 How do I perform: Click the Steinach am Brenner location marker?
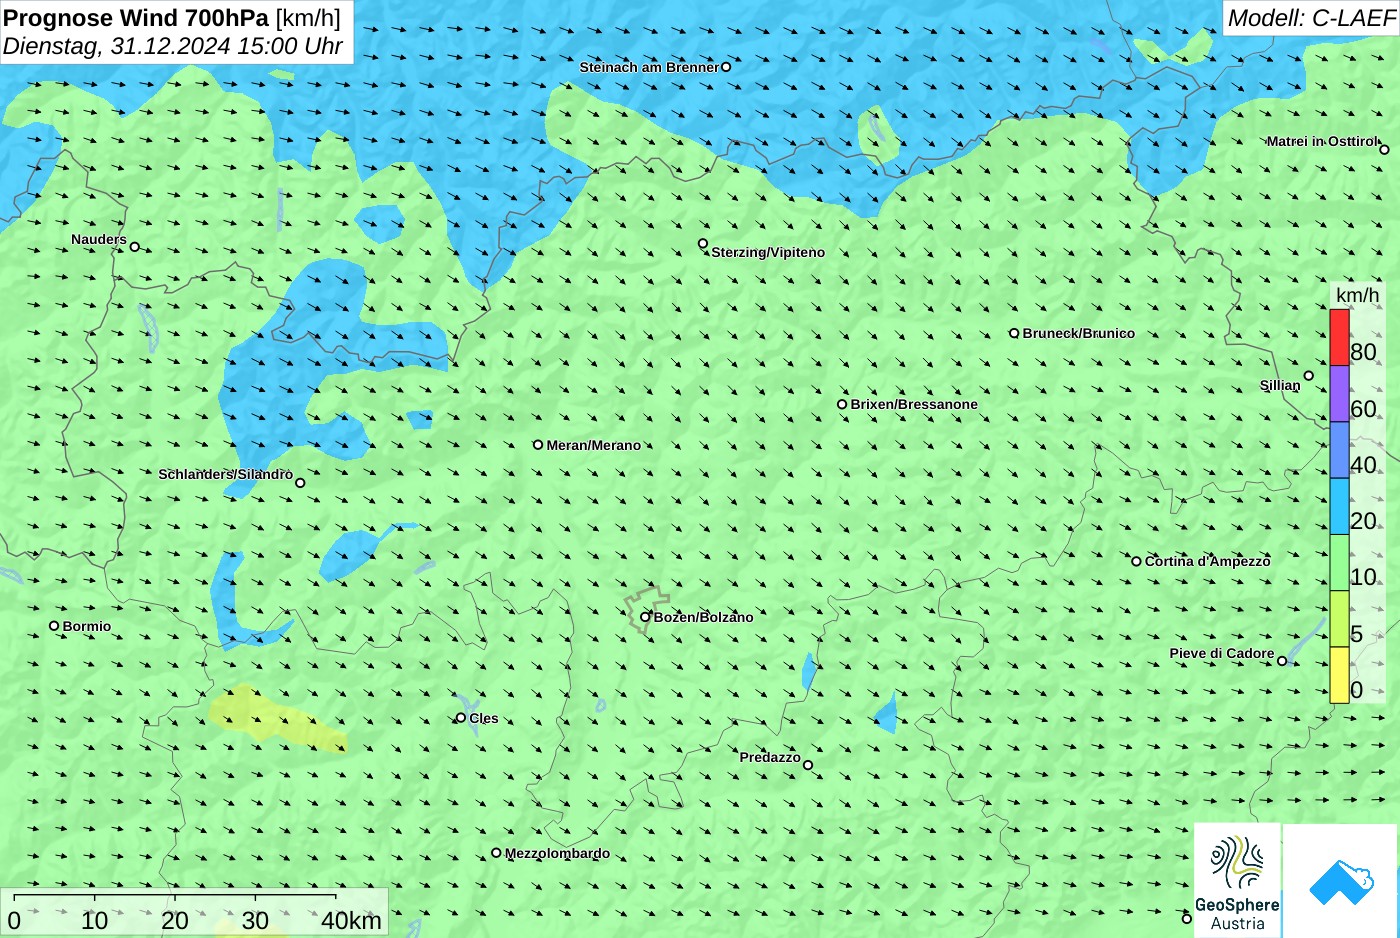(726, 67)
